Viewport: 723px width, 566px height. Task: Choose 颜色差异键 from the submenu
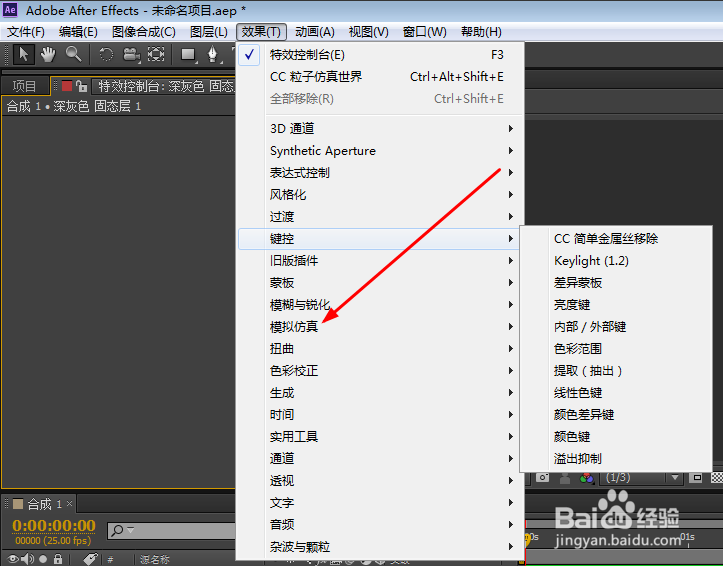tap(616, 415)
